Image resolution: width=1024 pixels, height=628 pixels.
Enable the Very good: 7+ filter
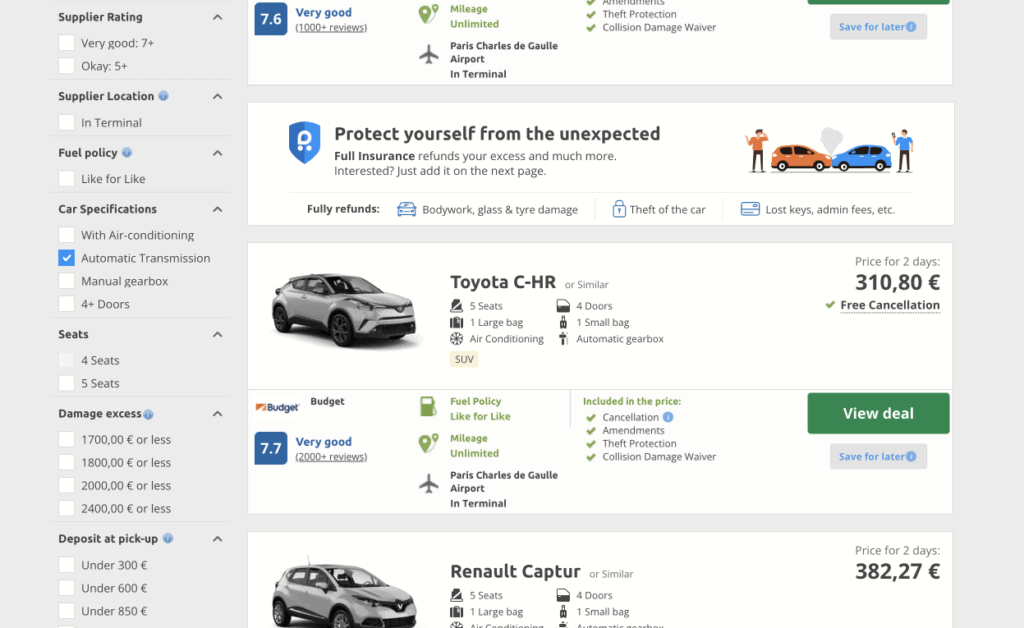(66, 43)
